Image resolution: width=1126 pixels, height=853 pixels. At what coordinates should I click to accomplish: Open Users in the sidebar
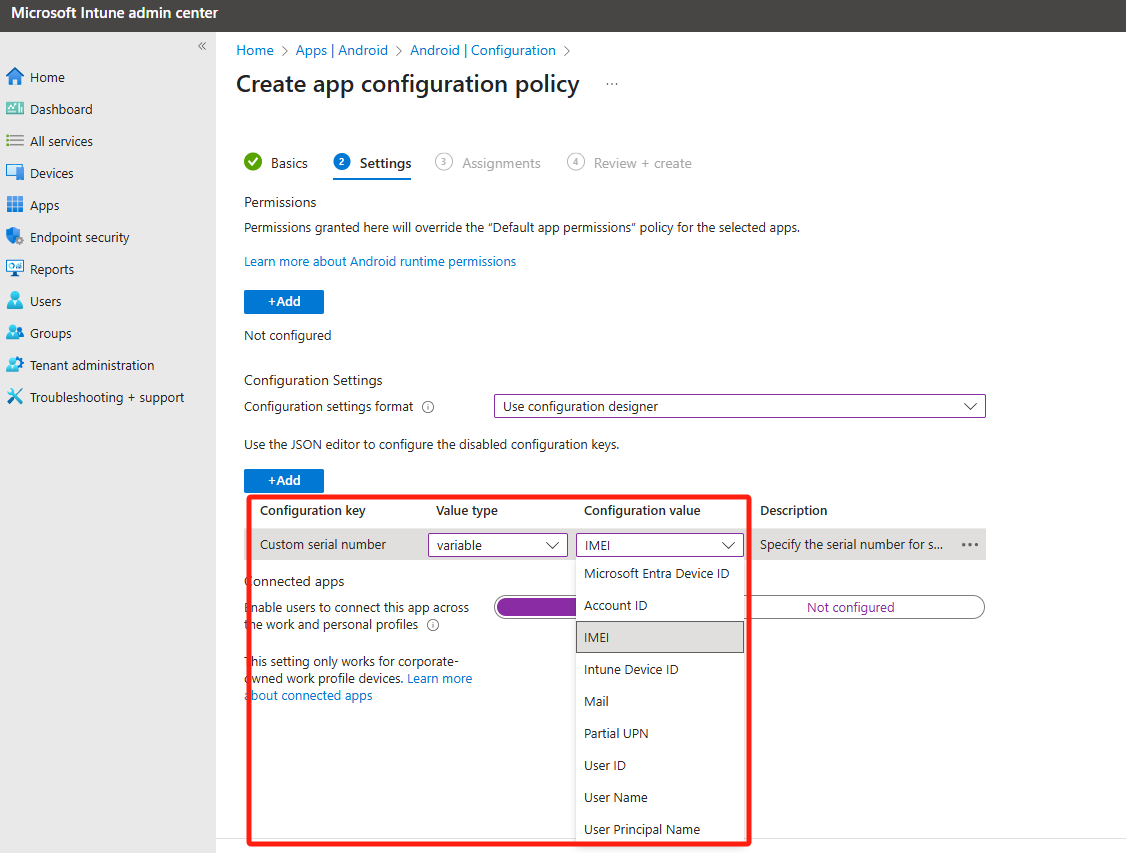coord(45,302)
